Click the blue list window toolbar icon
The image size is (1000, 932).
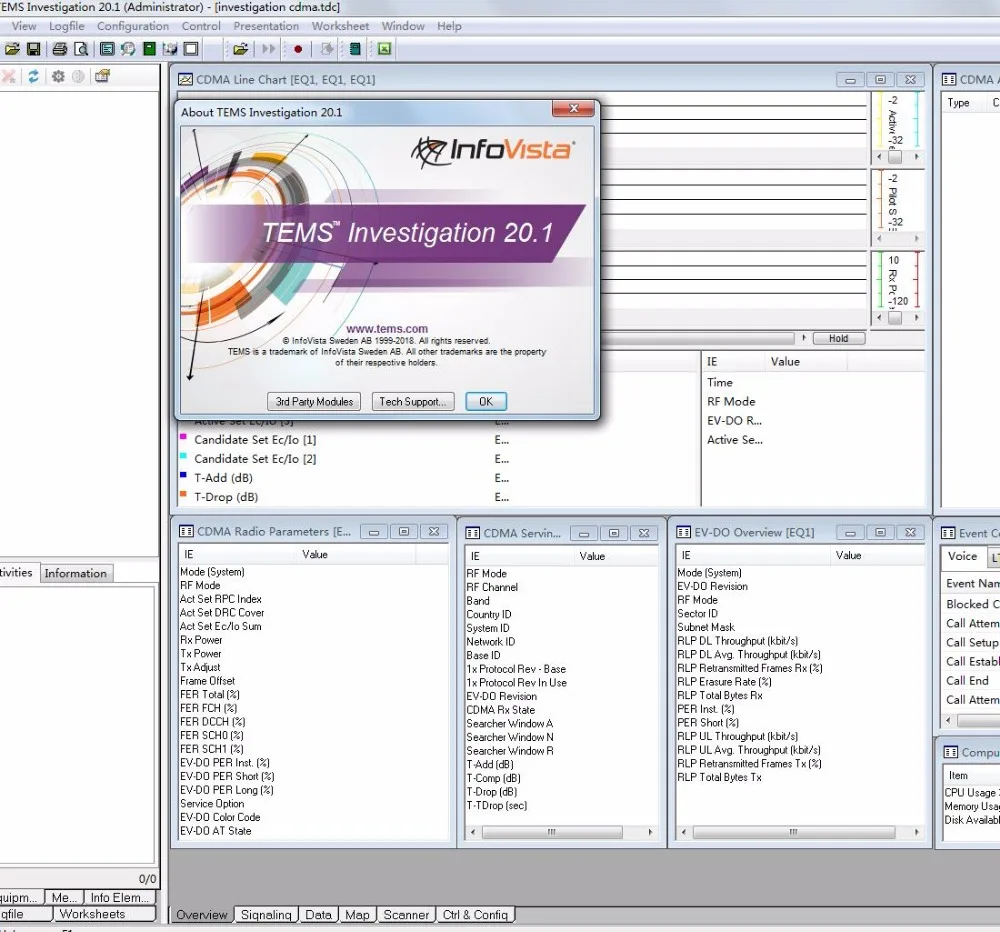tap(107, 49)
